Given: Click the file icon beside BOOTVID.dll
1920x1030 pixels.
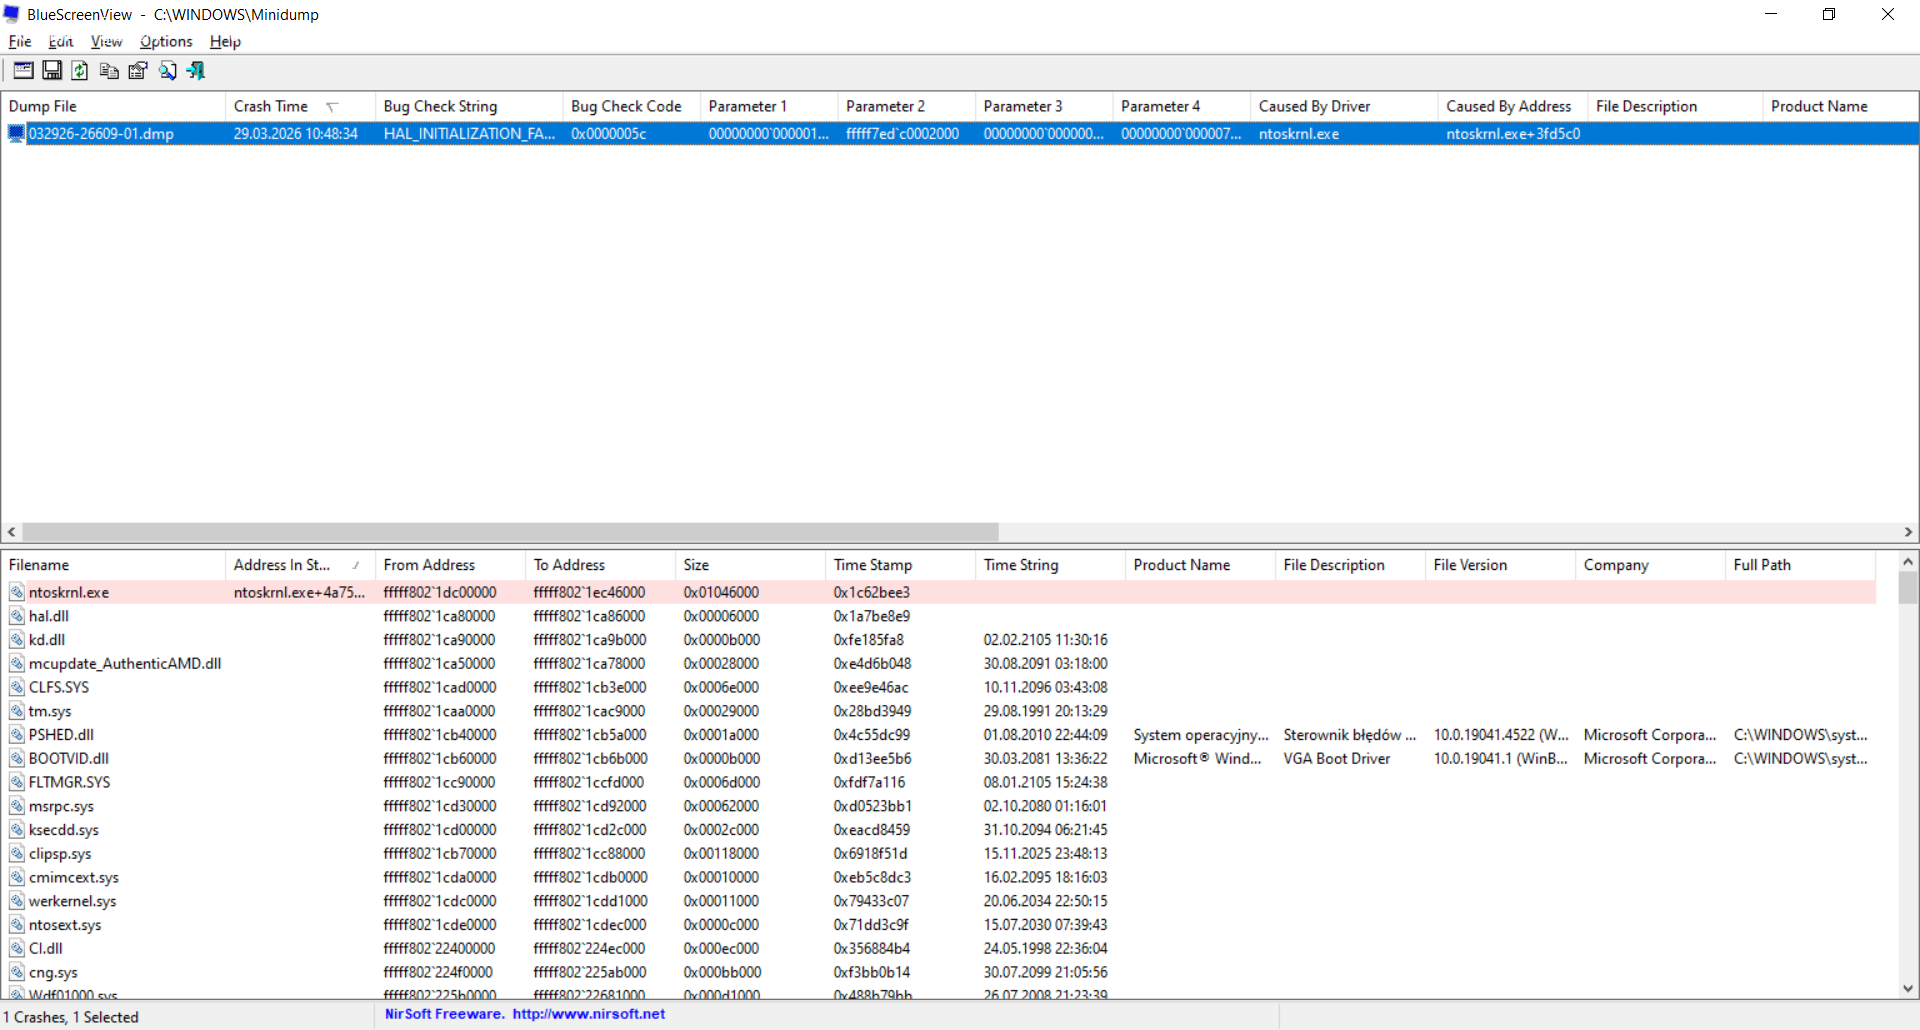Looking at the screenshot, I should [17, 758].
